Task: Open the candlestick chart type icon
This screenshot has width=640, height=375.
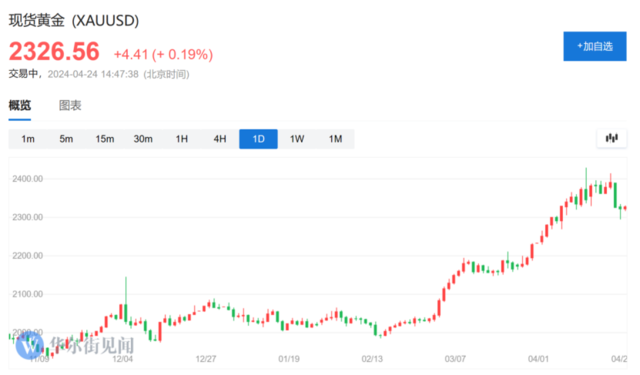Action: click(x=611, y=139)
